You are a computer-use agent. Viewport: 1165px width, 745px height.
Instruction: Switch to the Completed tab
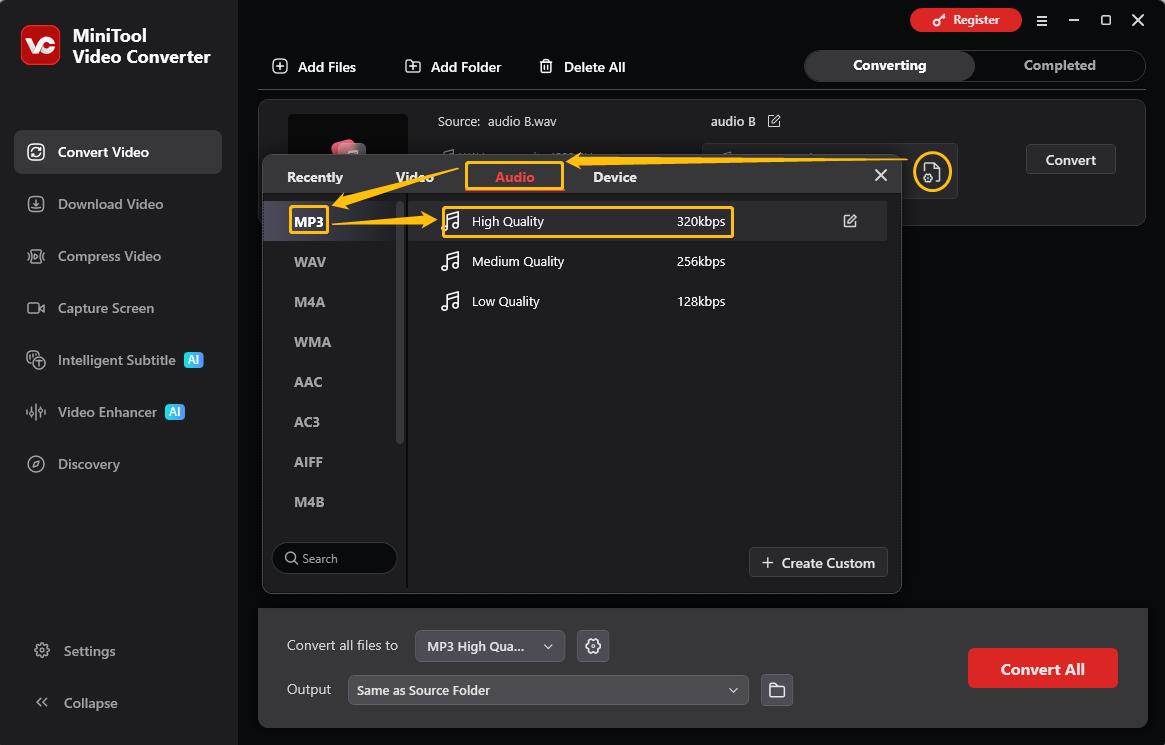click(x=1059, y=65)
